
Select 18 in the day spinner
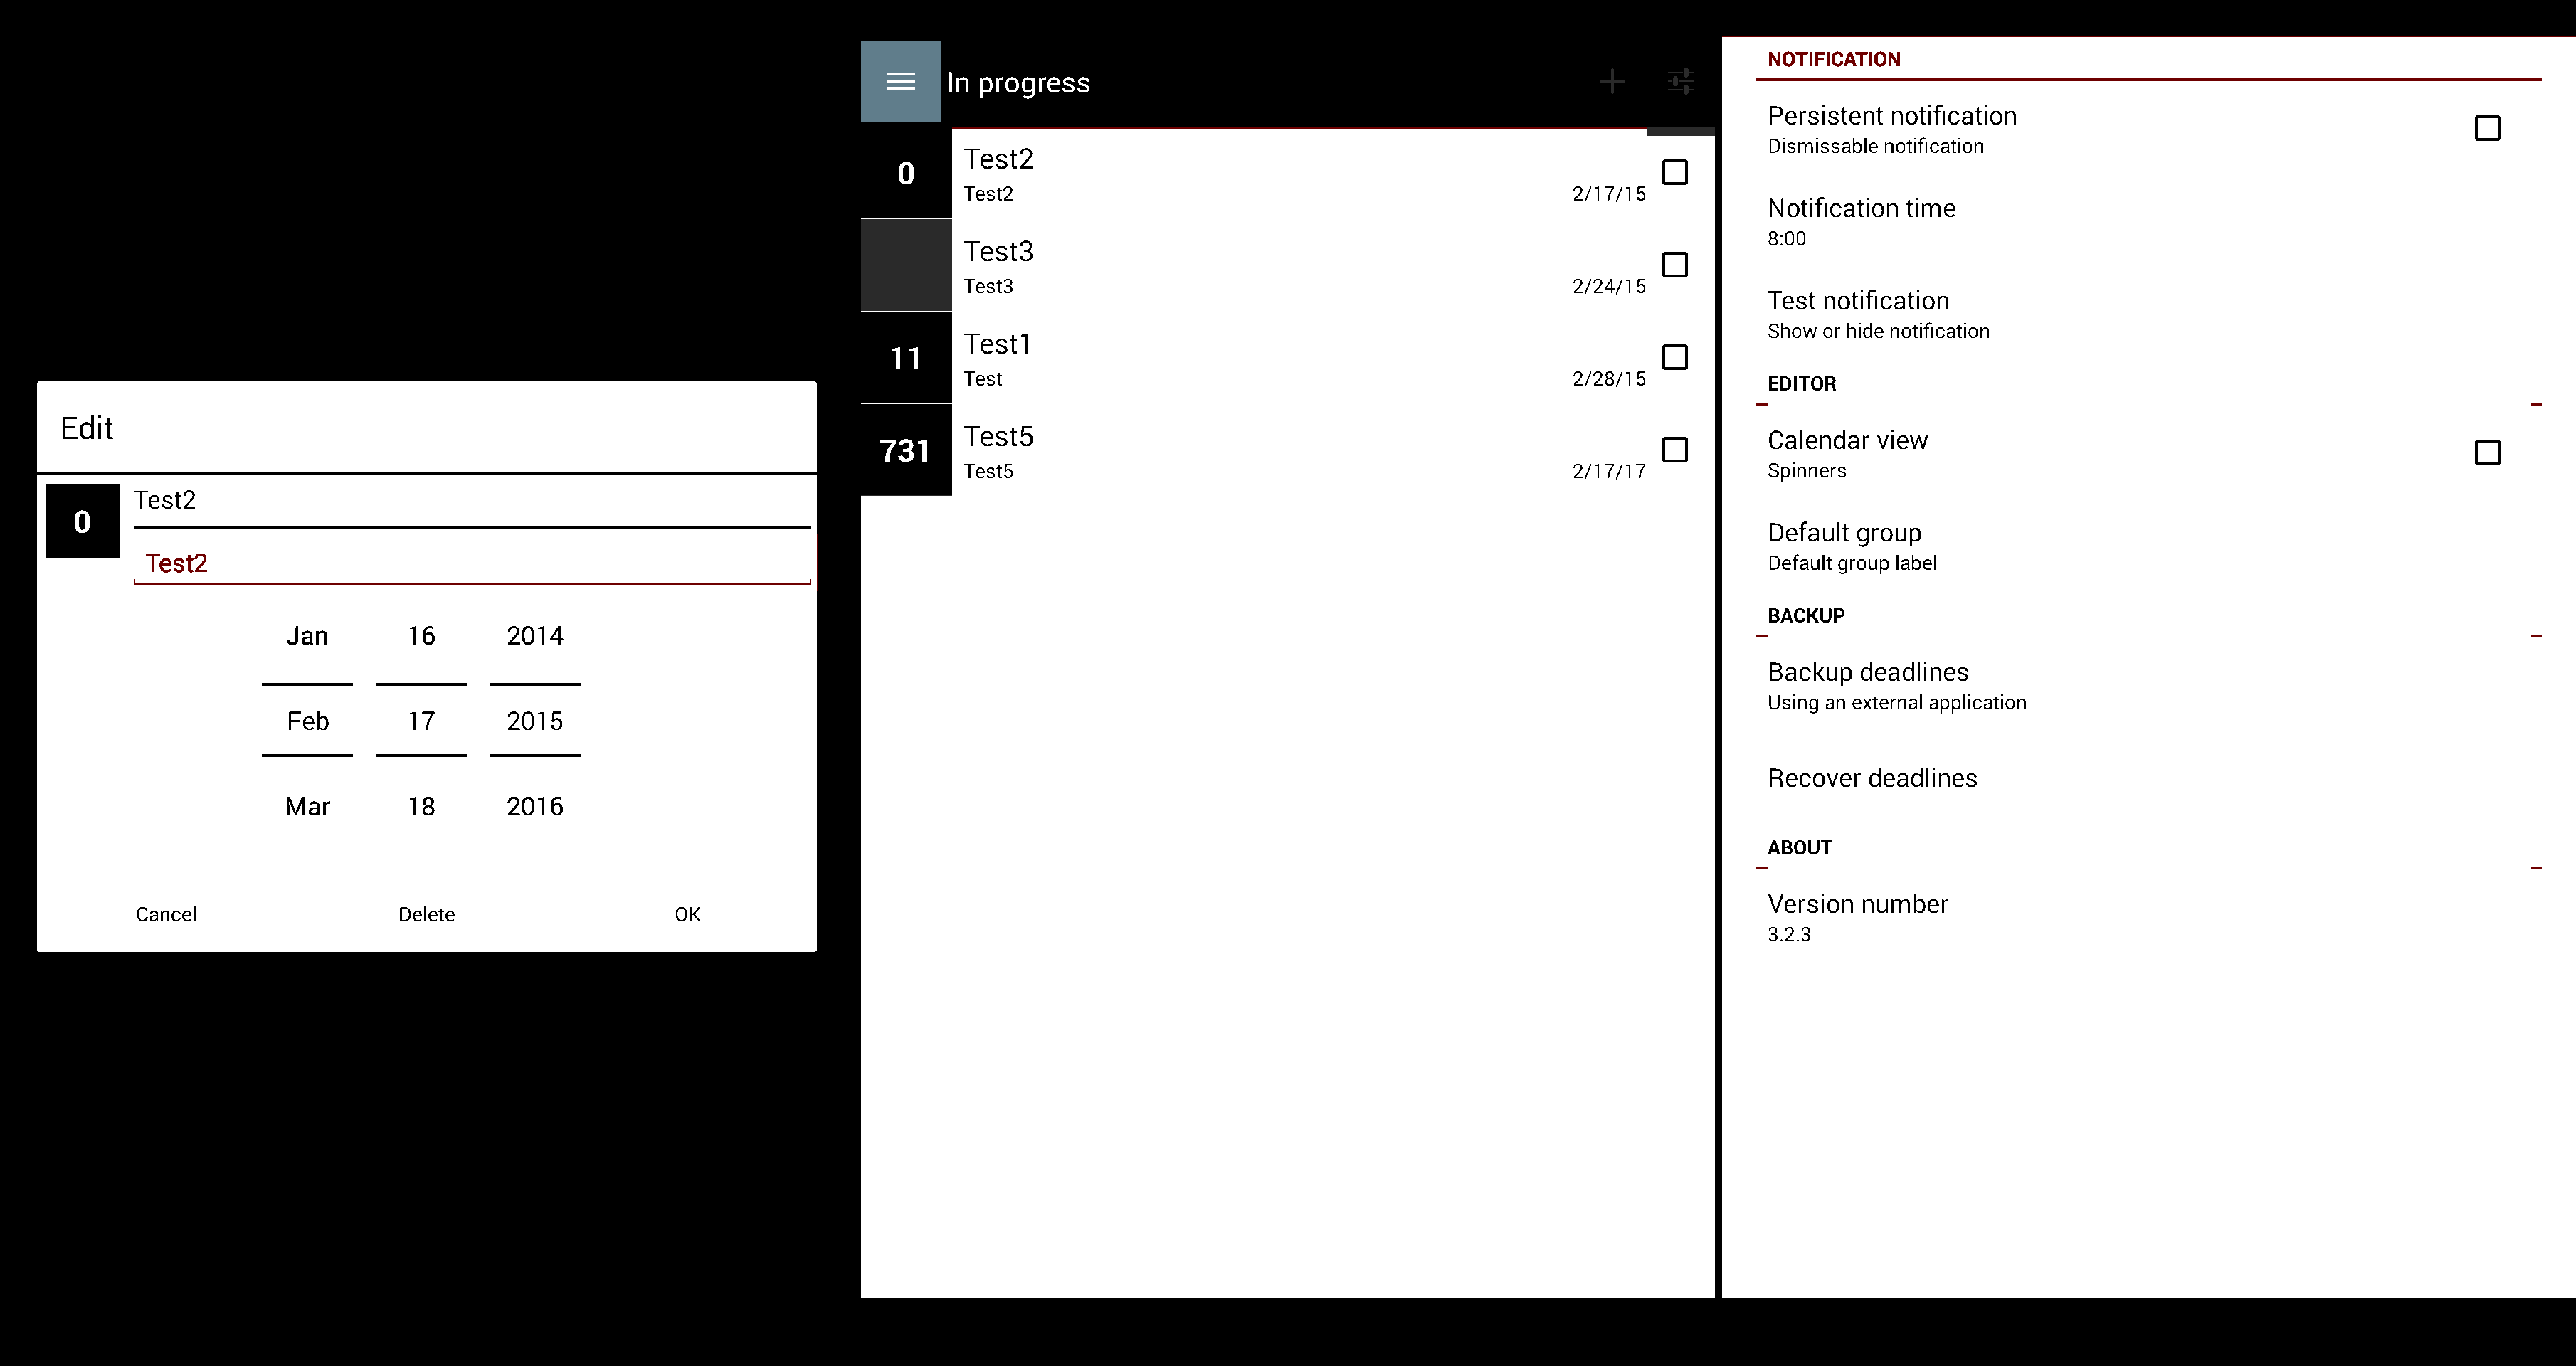coord(421,806)
